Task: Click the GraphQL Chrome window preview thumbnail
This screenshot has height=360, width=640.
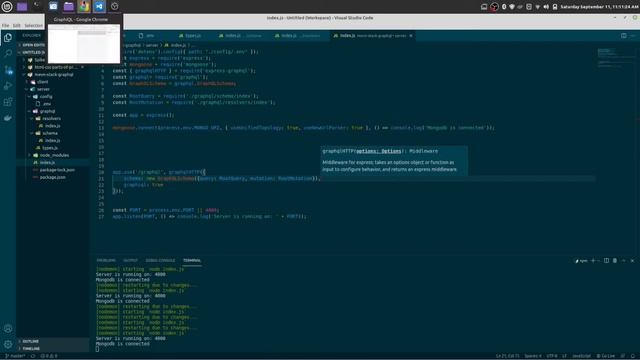Action: point(84,43)
